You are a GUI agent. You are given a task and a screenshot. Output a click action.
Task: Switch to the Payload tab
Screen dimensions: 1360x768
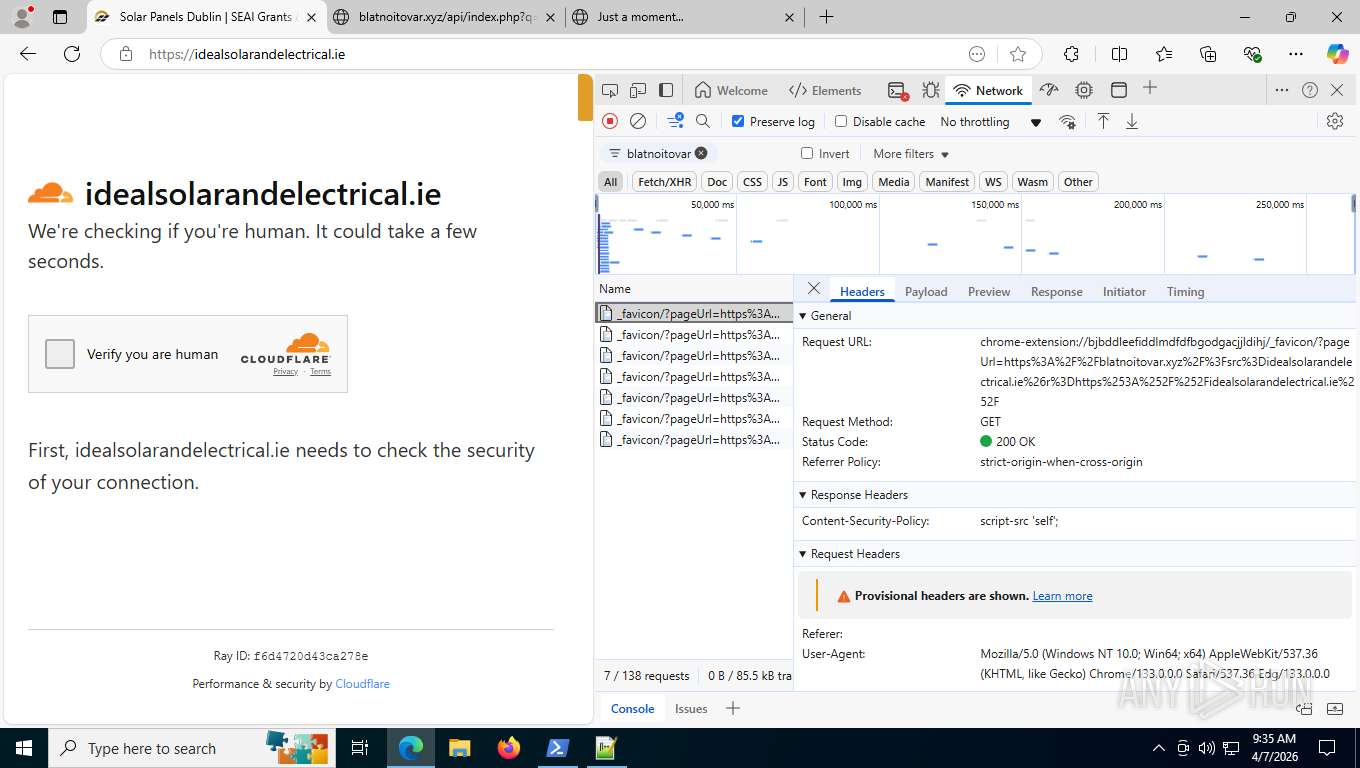(926, 291)
